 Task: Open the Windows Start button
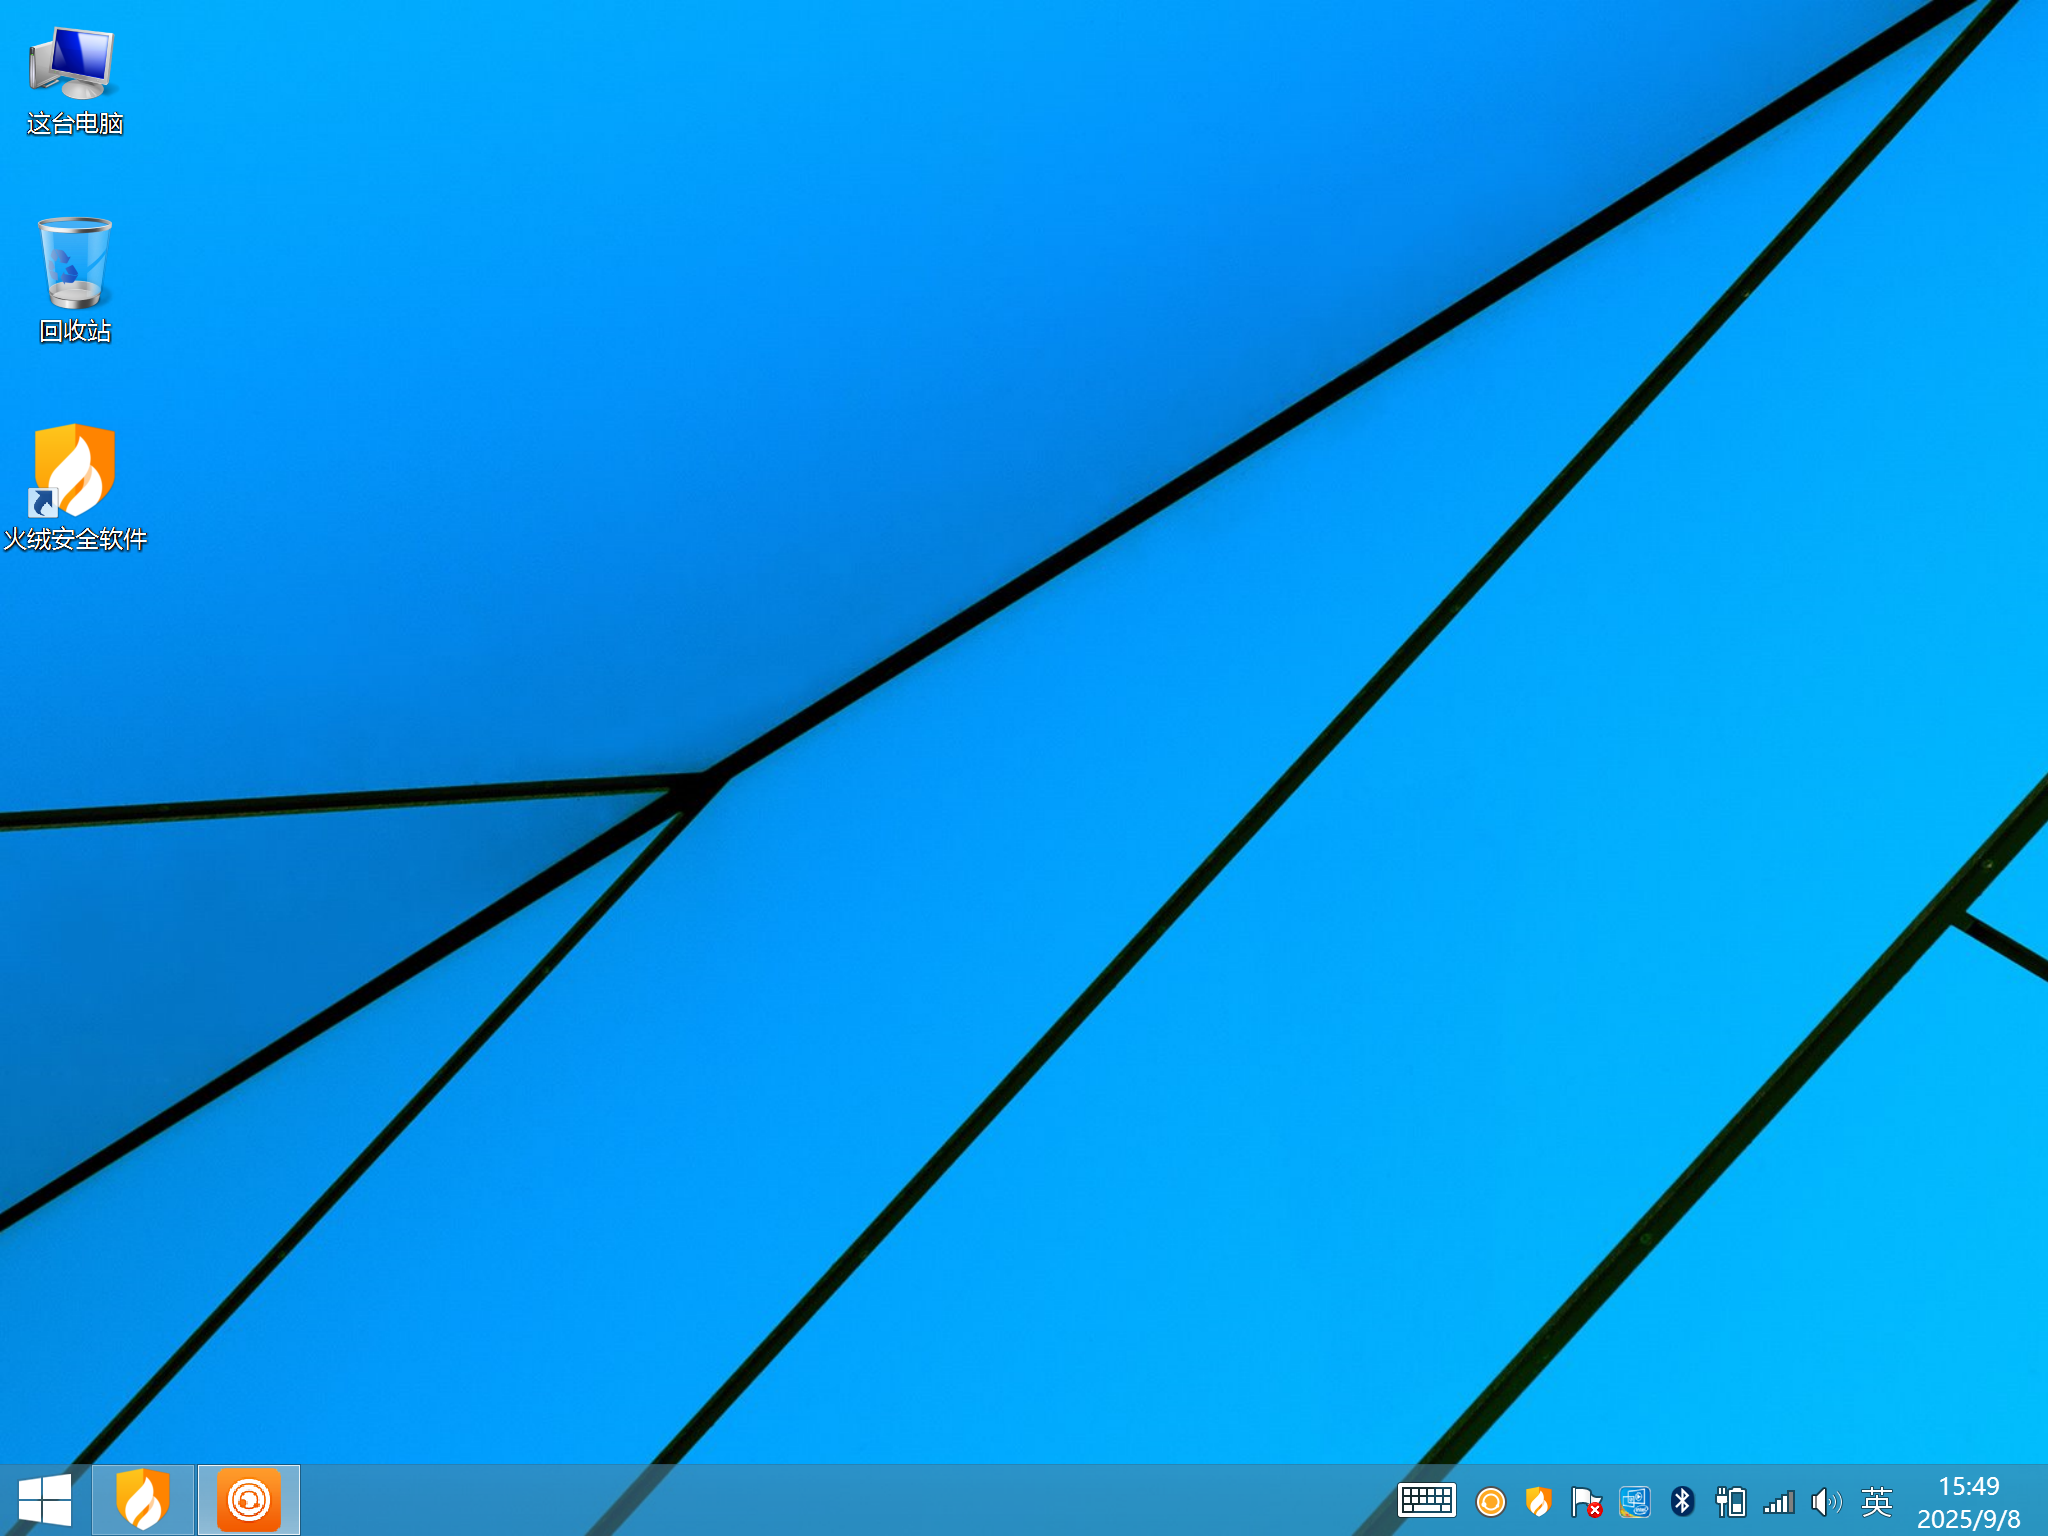45,1500
